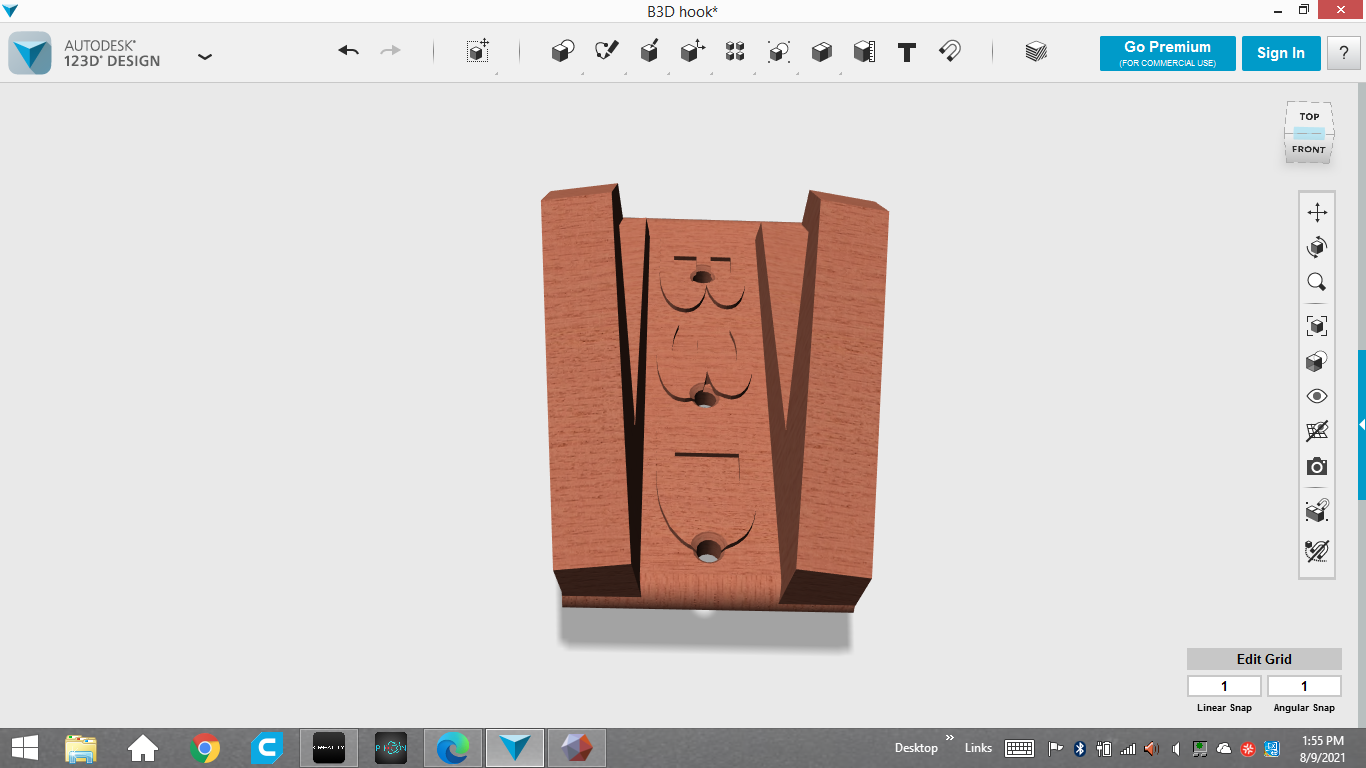This screenshot has height=768, width=1366.
Task: Click the Undo arrow in the toolbar
Action: point(348,51)
